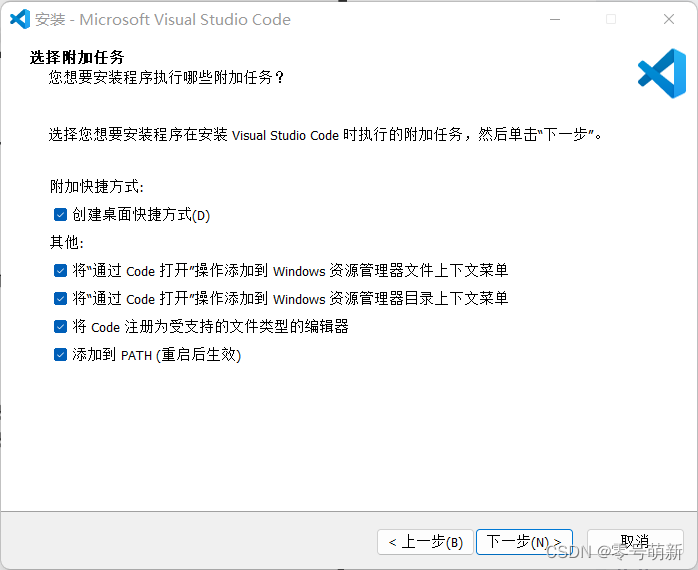Go back with the 上一步(B) button
Image resolution: width=698 pixels, height=570 pixels.
pos(425,542)
